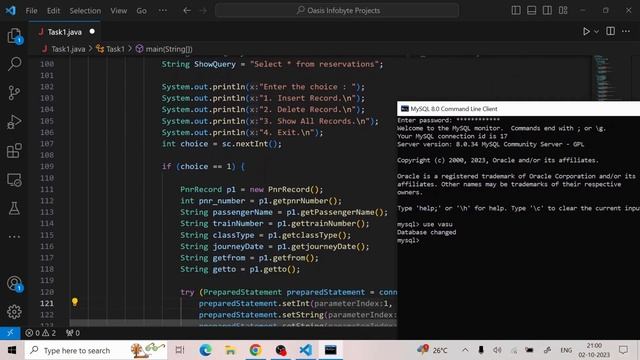Open the Windows Start menu

tap(12, 350)
